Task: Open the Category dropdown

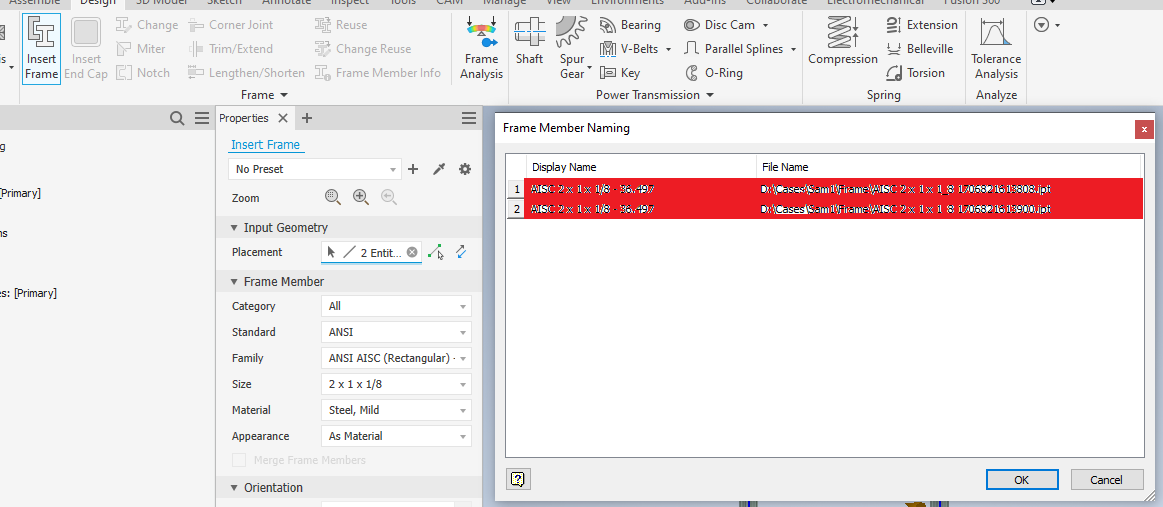Action: tap(396, 306)
